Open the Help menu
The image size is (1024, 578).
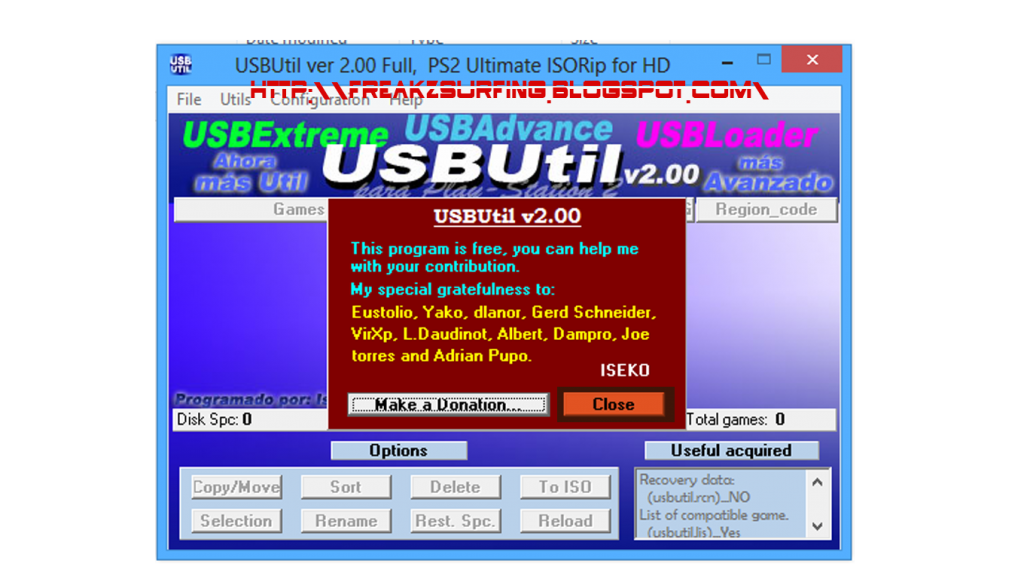click(406, 99)
